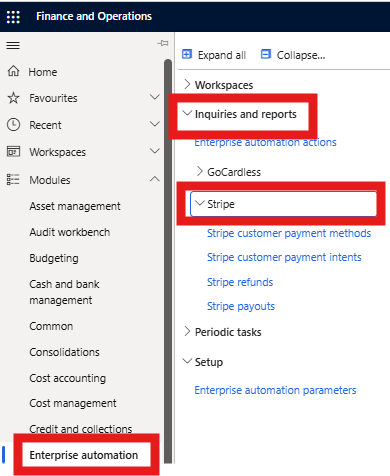The image size is (390, 476).
Task: Open Stripe customer payment methods link
Action: point(289,233)
